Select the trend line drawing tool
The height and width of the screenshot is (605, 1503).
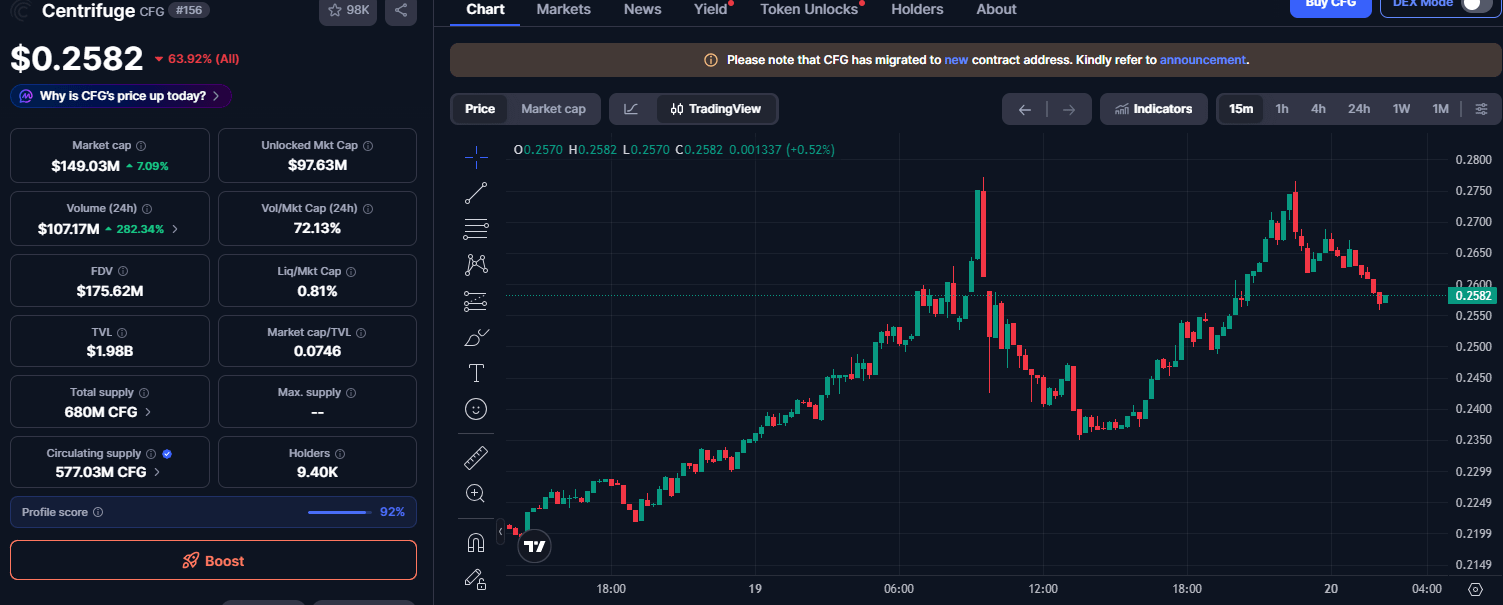pyautogui.click(x=476, y=193)
